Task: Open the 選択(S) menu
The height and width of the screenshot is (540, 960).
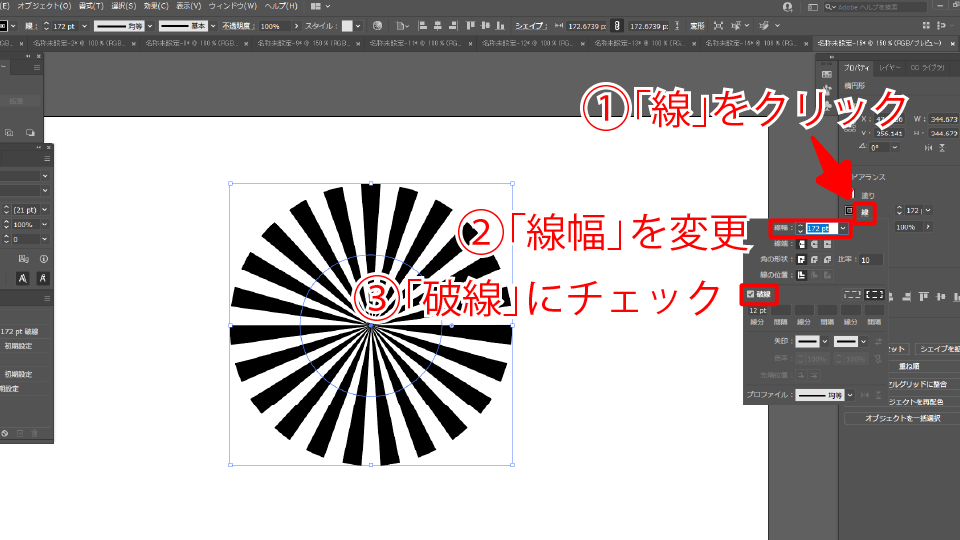Action: pyautogui.click(x=124, y=6)
